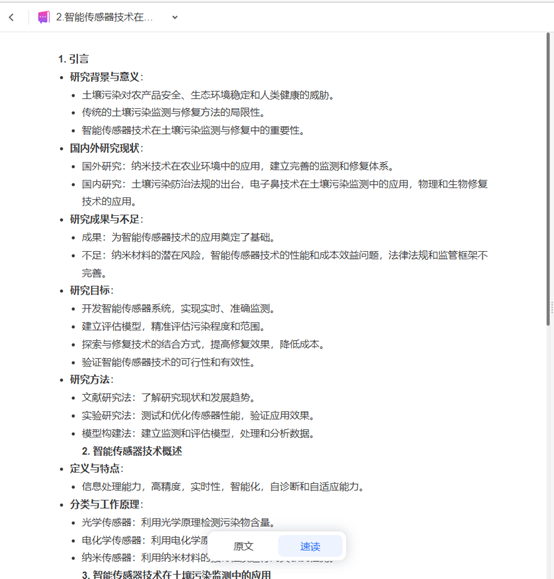This screenshot has height=579, width=554.
Task: Select the bullet 国内外研究现状
Action: click(106, 148)
